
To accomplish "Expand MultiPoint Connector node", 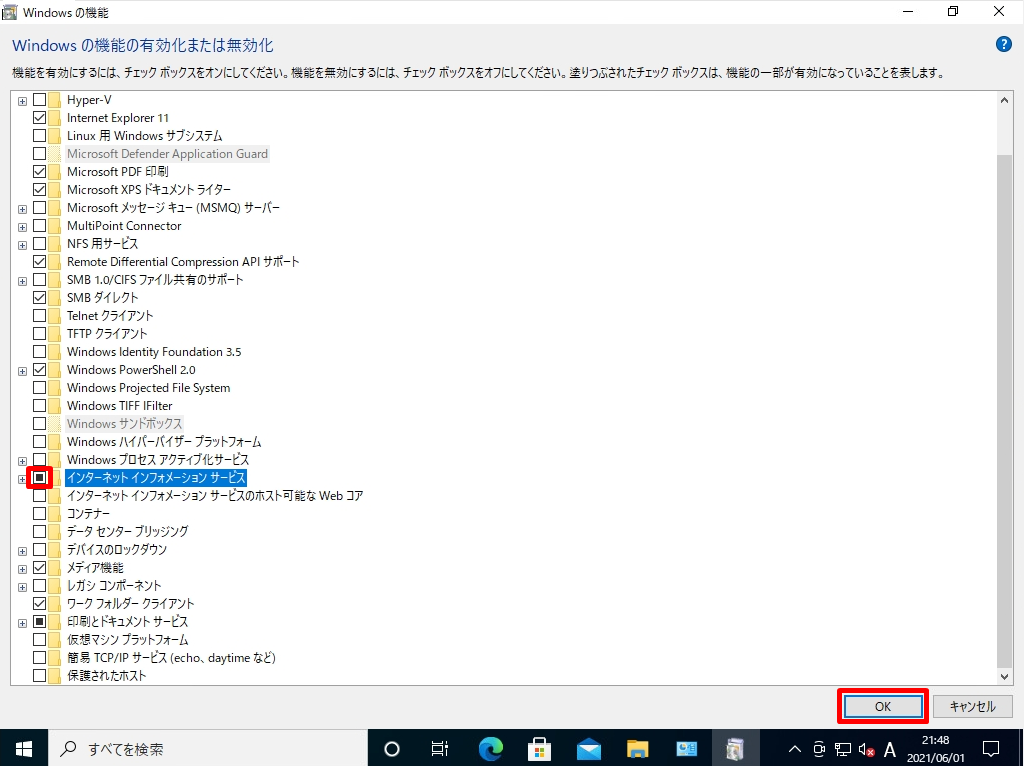I will (22, 227).
